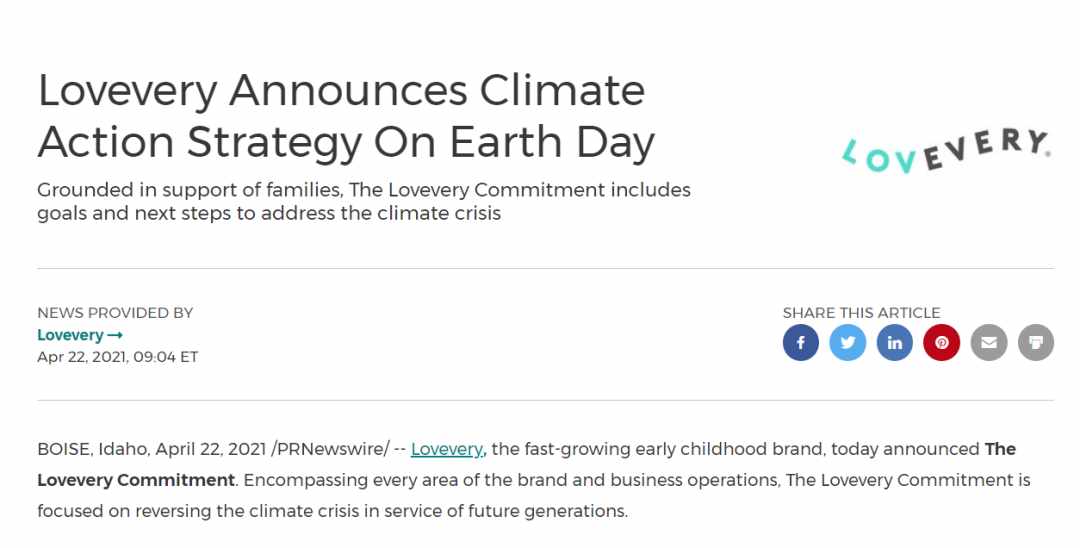Click the subheadline starting with Grounded in support
Viewport: 1080px width, 548px height.
click(364, 201)
